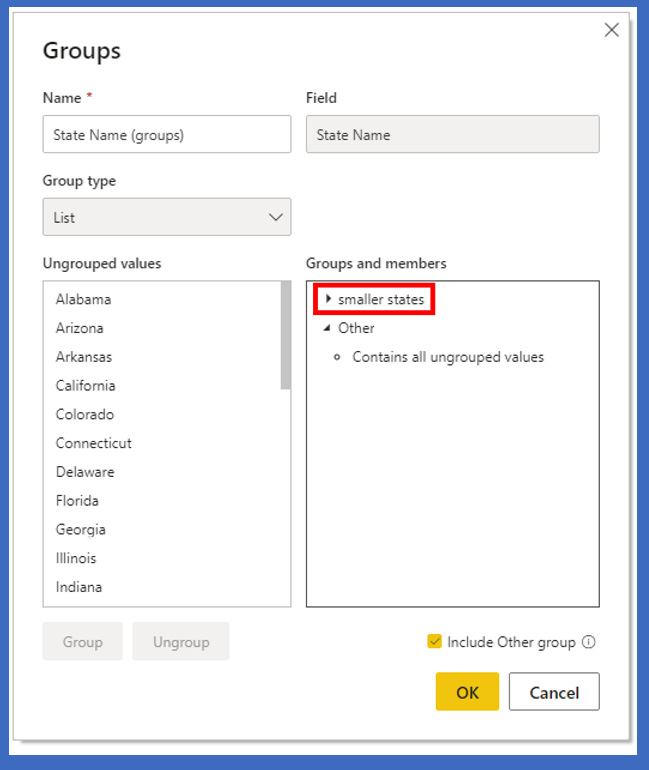Image resolution: width=649 pixels, height=770 pixels.
Task: Select Alabama in ungrouped values
Action: click(84, 299)
